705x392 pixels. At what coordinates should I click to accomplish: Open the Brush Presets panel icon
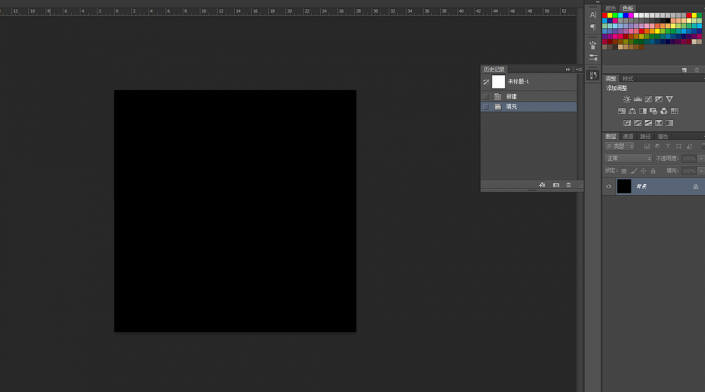click(593, 45)
